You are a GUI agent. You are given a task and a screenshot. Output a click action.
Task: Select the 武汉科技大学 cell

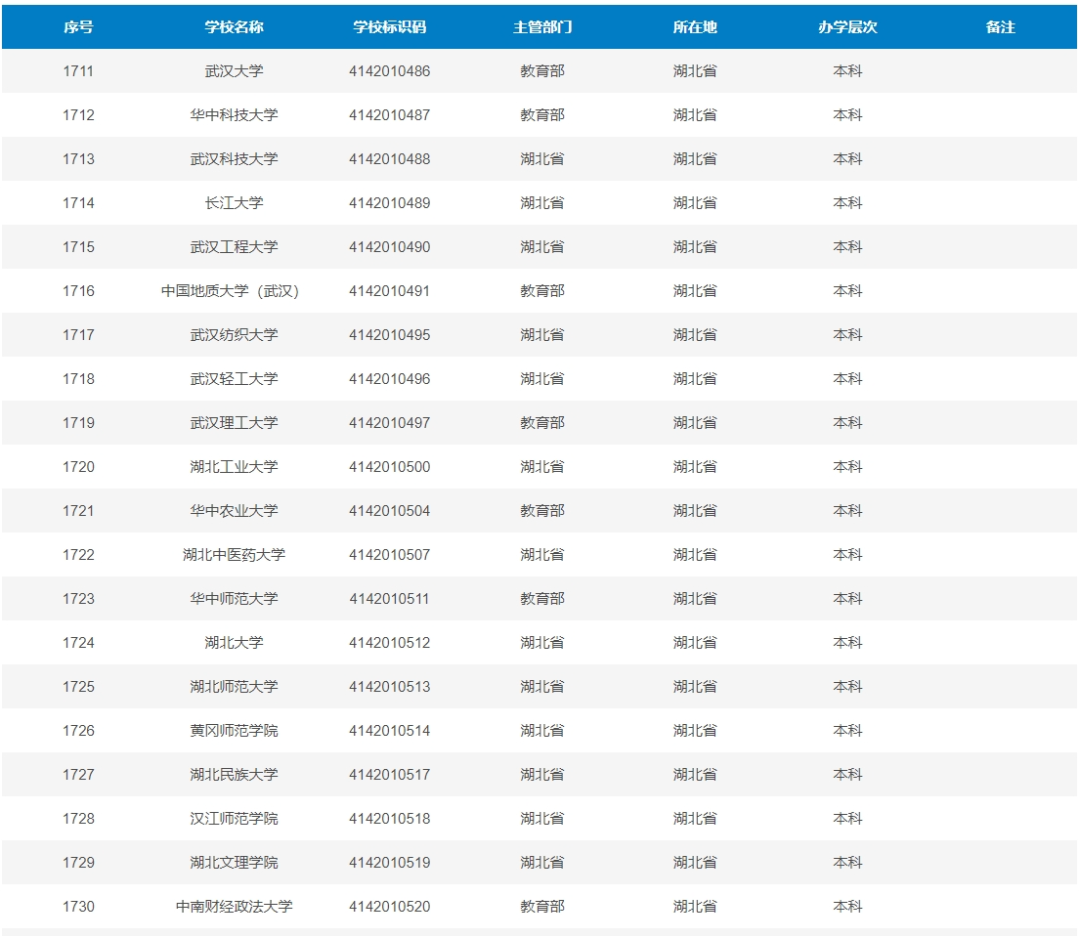click(x=233, y=159)
